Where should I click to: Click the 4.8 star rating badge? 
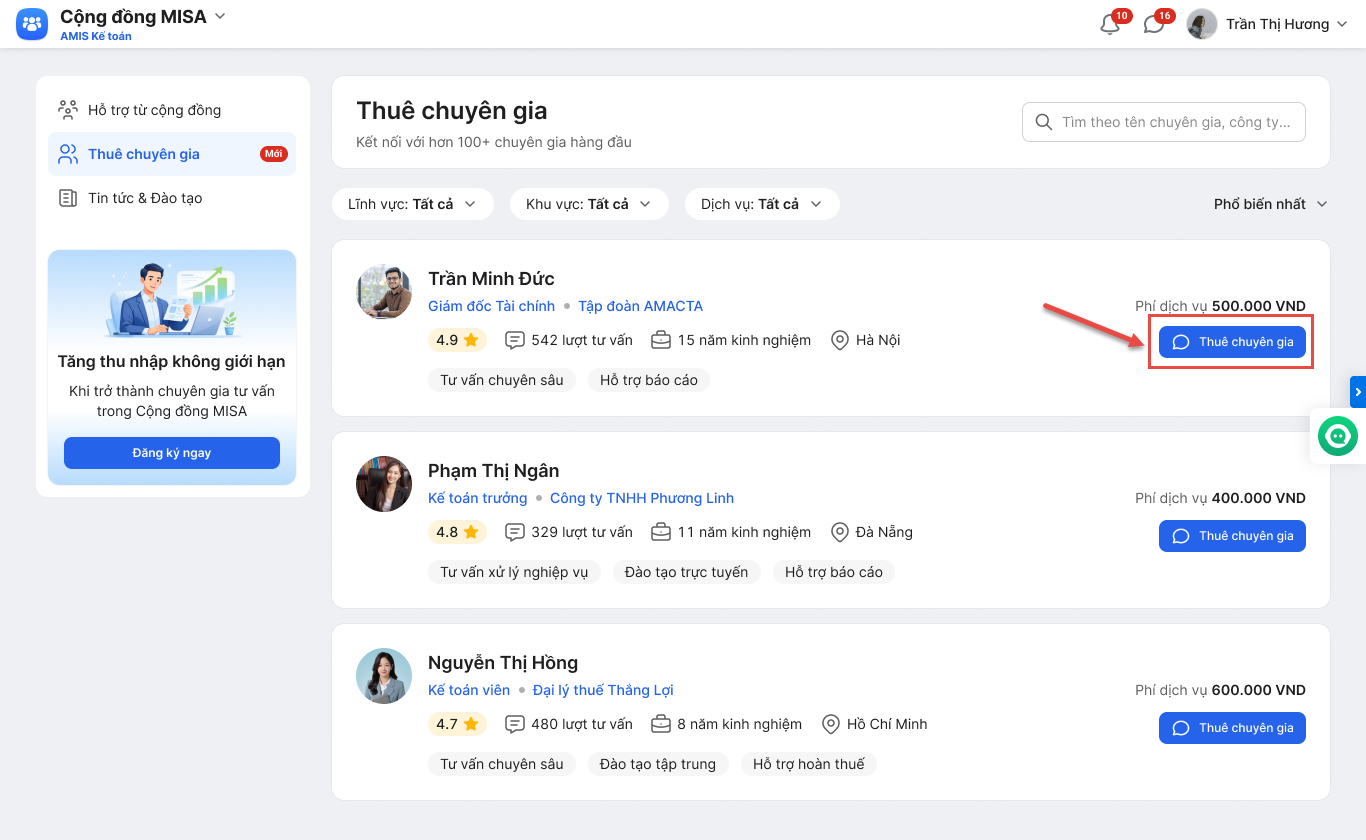457,532
